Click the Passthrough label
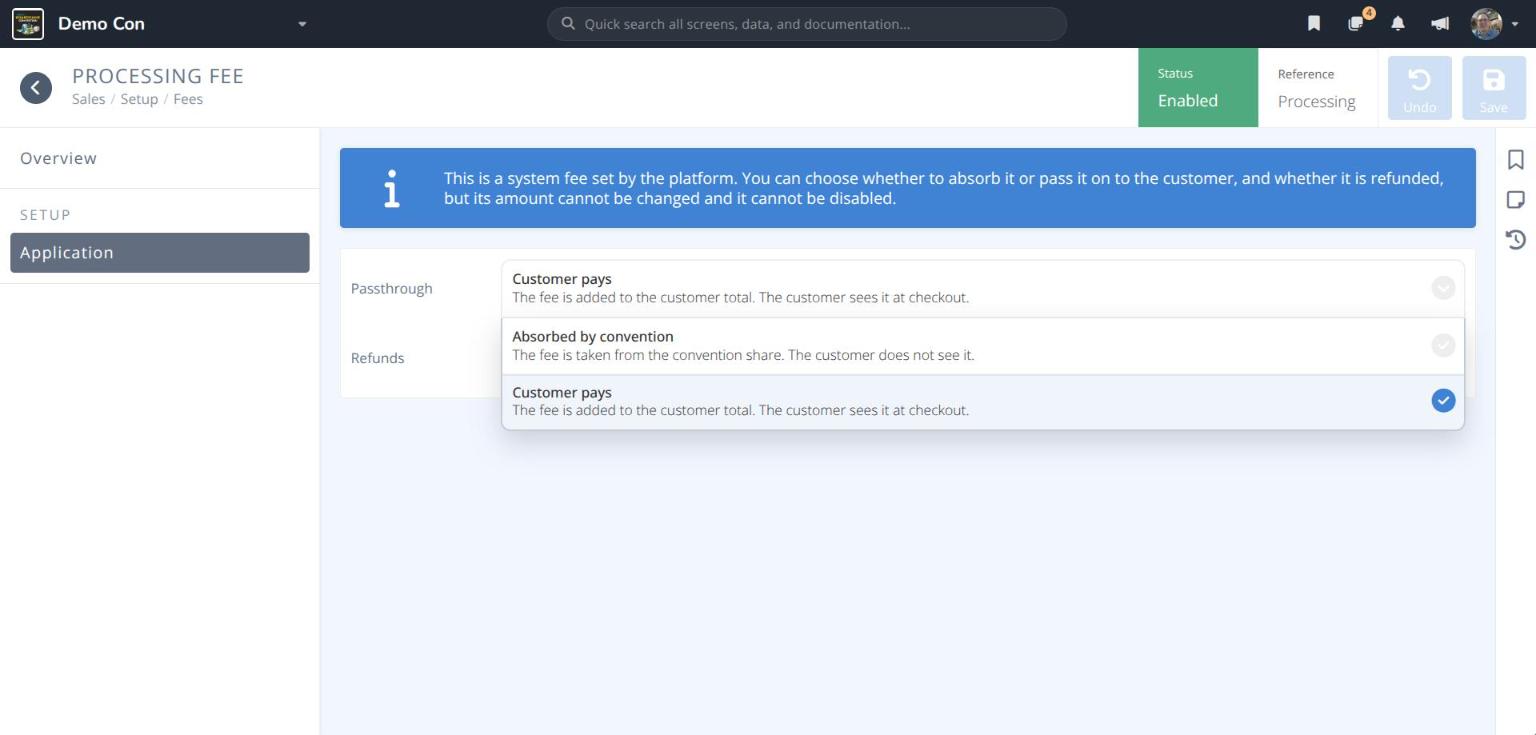Viewport: 1536px width, 735px height. coord(392,288)
